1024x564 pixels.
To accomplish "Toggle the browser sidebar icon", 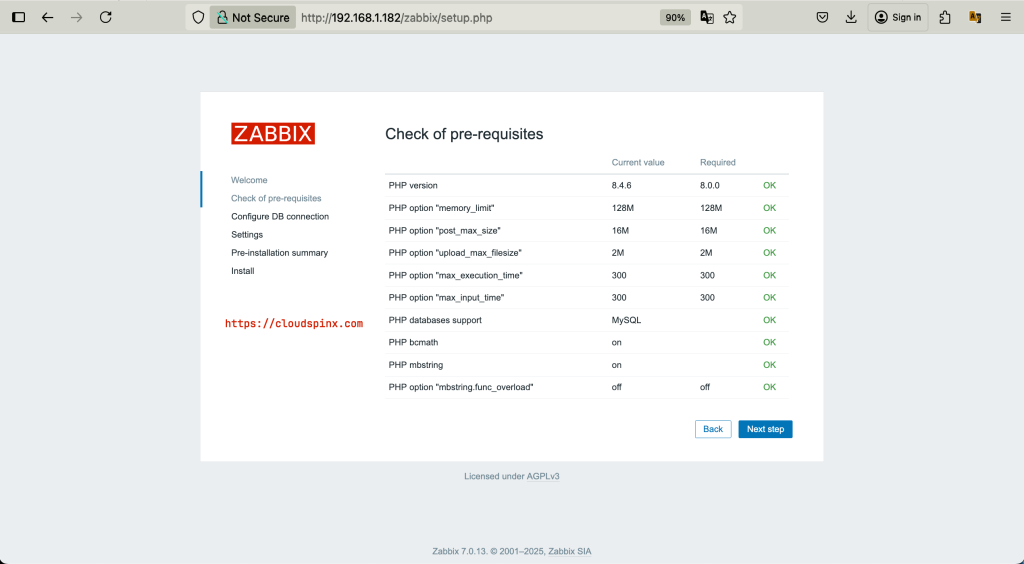I will [x=19, y=18].
